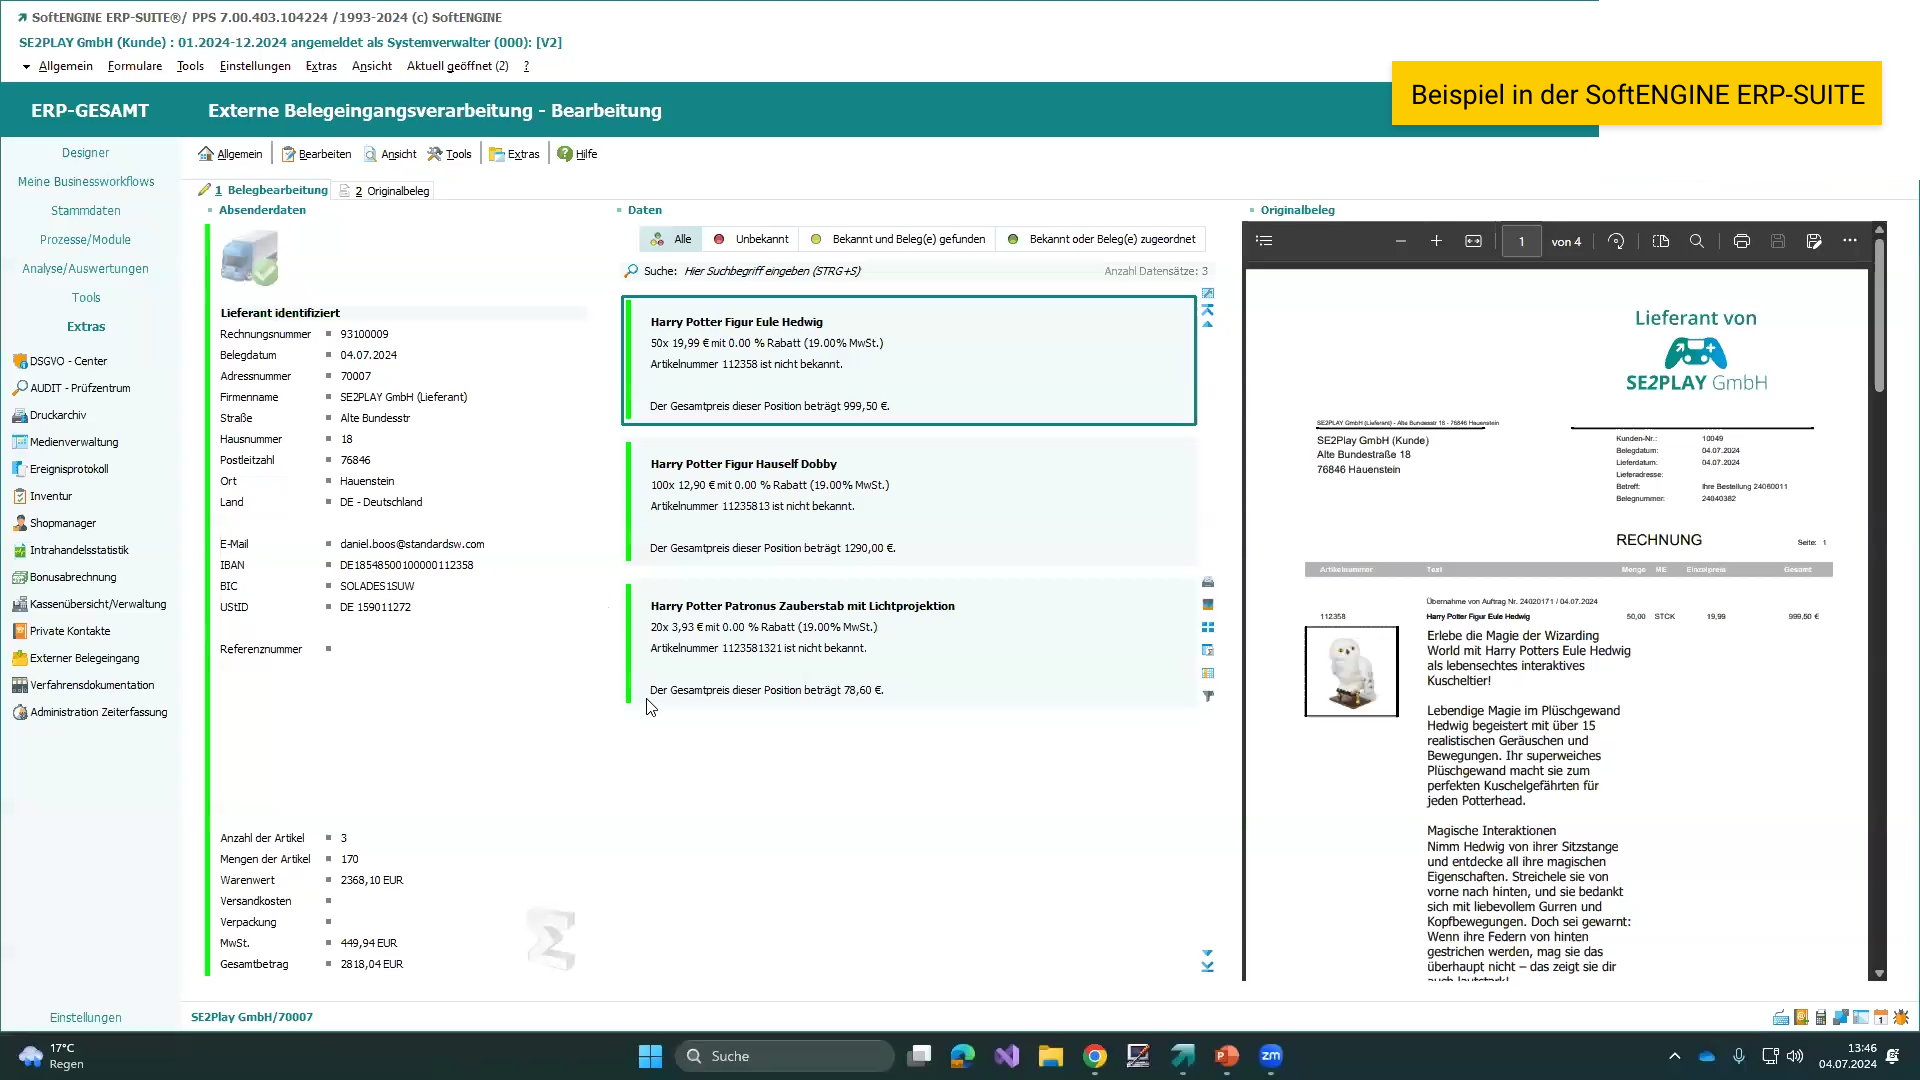Click the keyboard icon in status bar
Image resolution: width=1920 pixels, height=1080 pixels.
[x=1781, y=1018]
